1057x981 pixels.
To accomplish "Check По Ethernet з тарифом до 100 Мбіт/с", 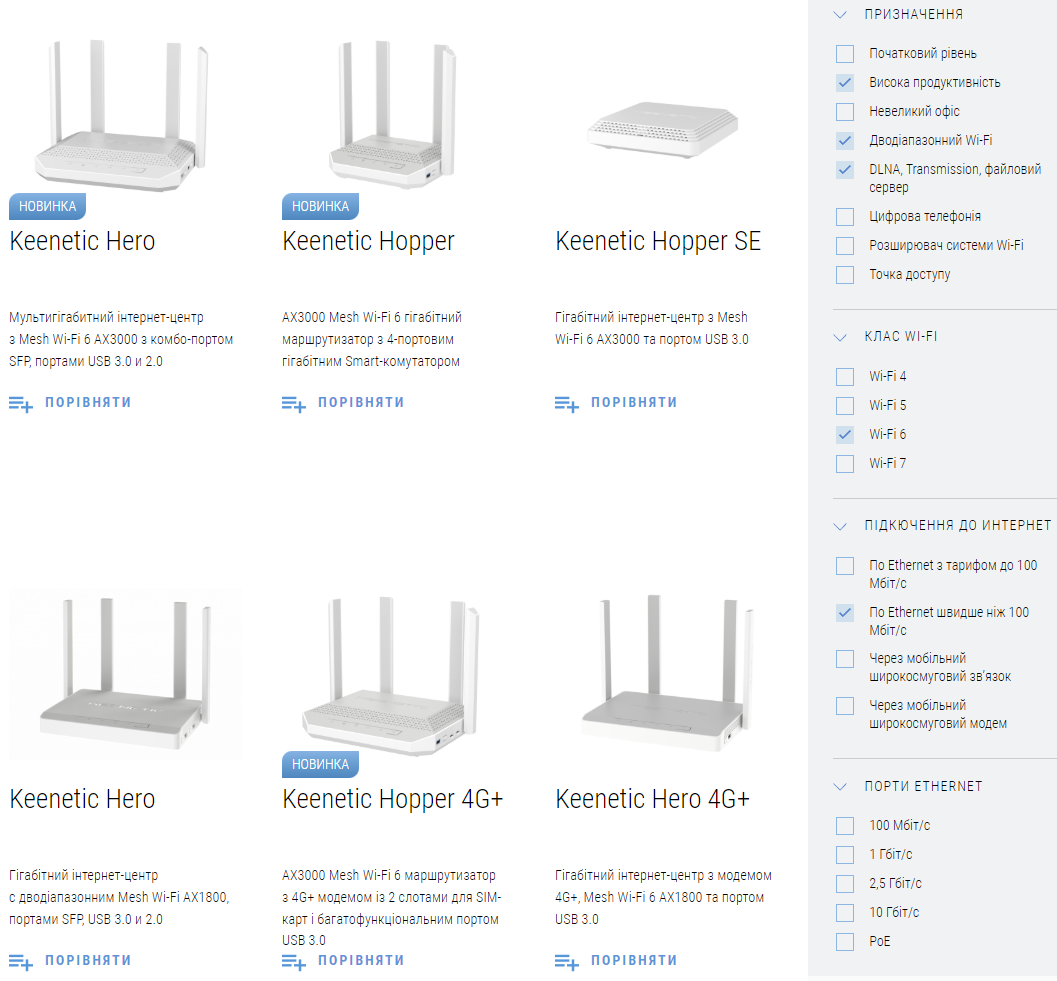I will coord(845,566).
